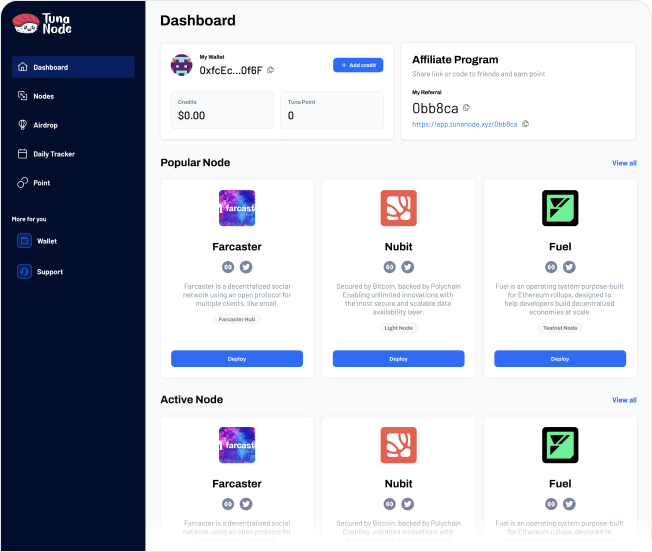Open the Support section
Screen dimensions: 652x552
tap(49, 271)
